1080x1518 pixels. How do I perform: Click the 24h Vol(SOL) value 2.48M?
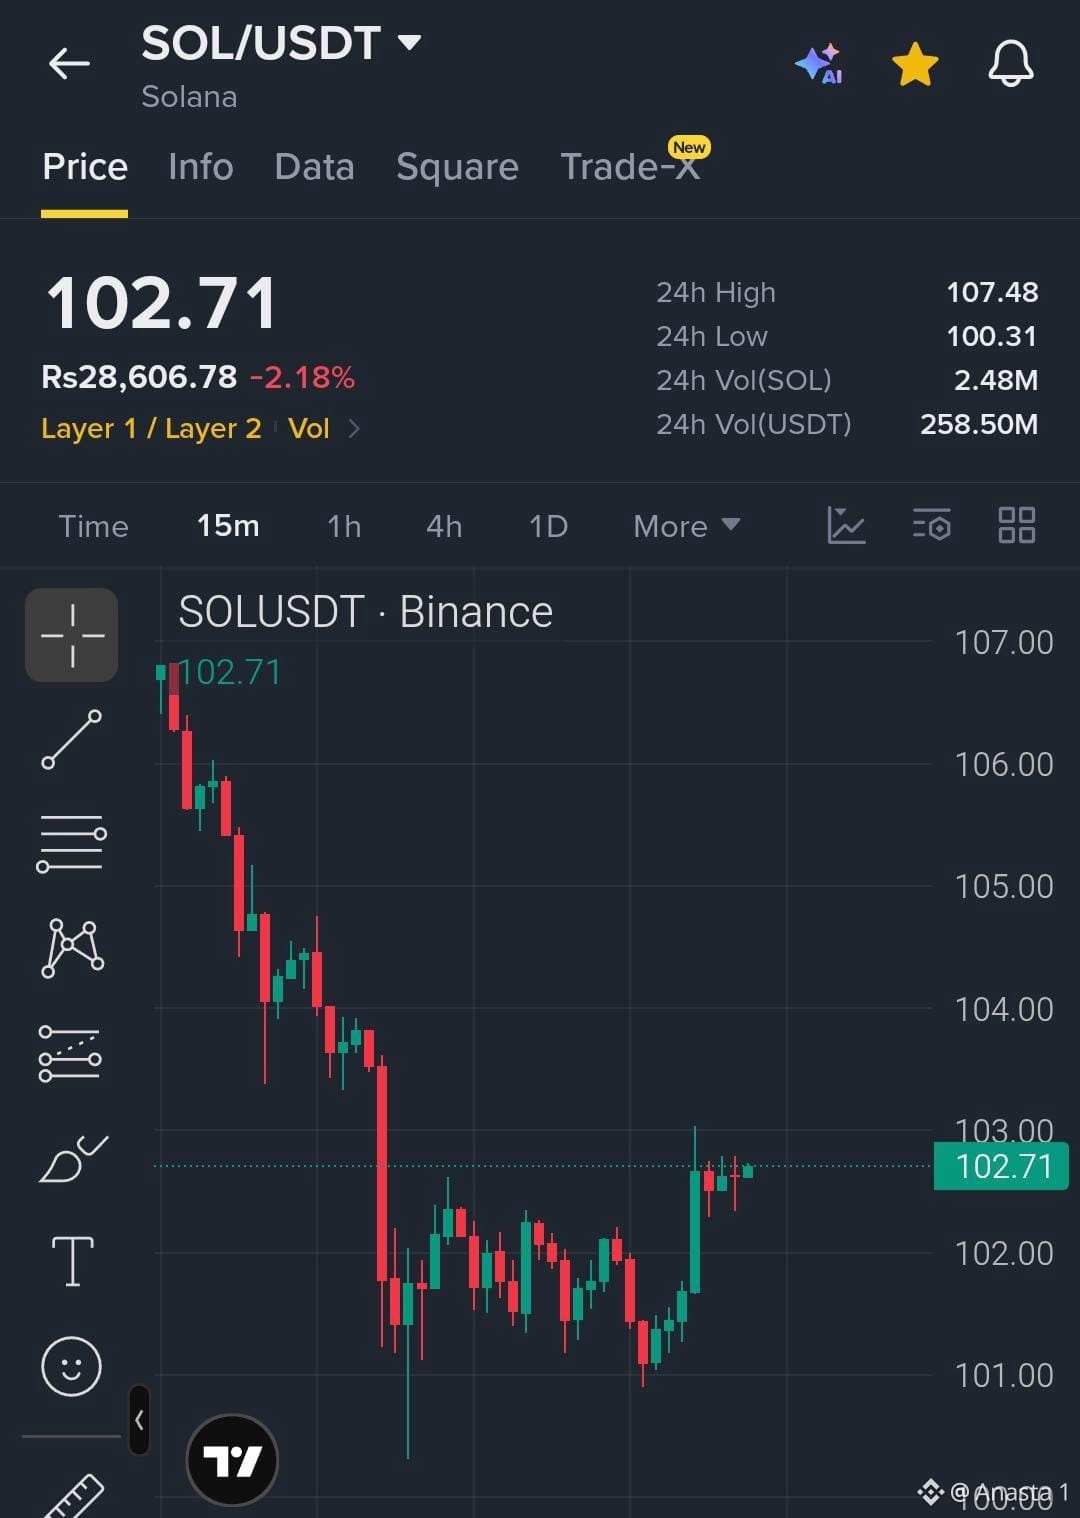(x=996, y=380)
